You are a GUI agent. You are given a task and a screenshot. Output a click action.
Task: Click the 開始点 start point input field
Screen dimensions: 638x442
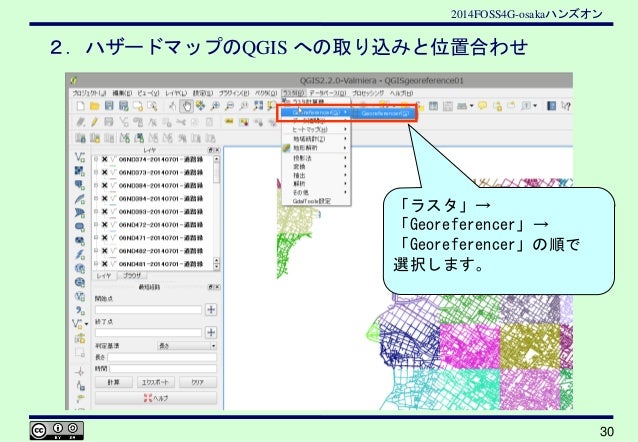149,310
